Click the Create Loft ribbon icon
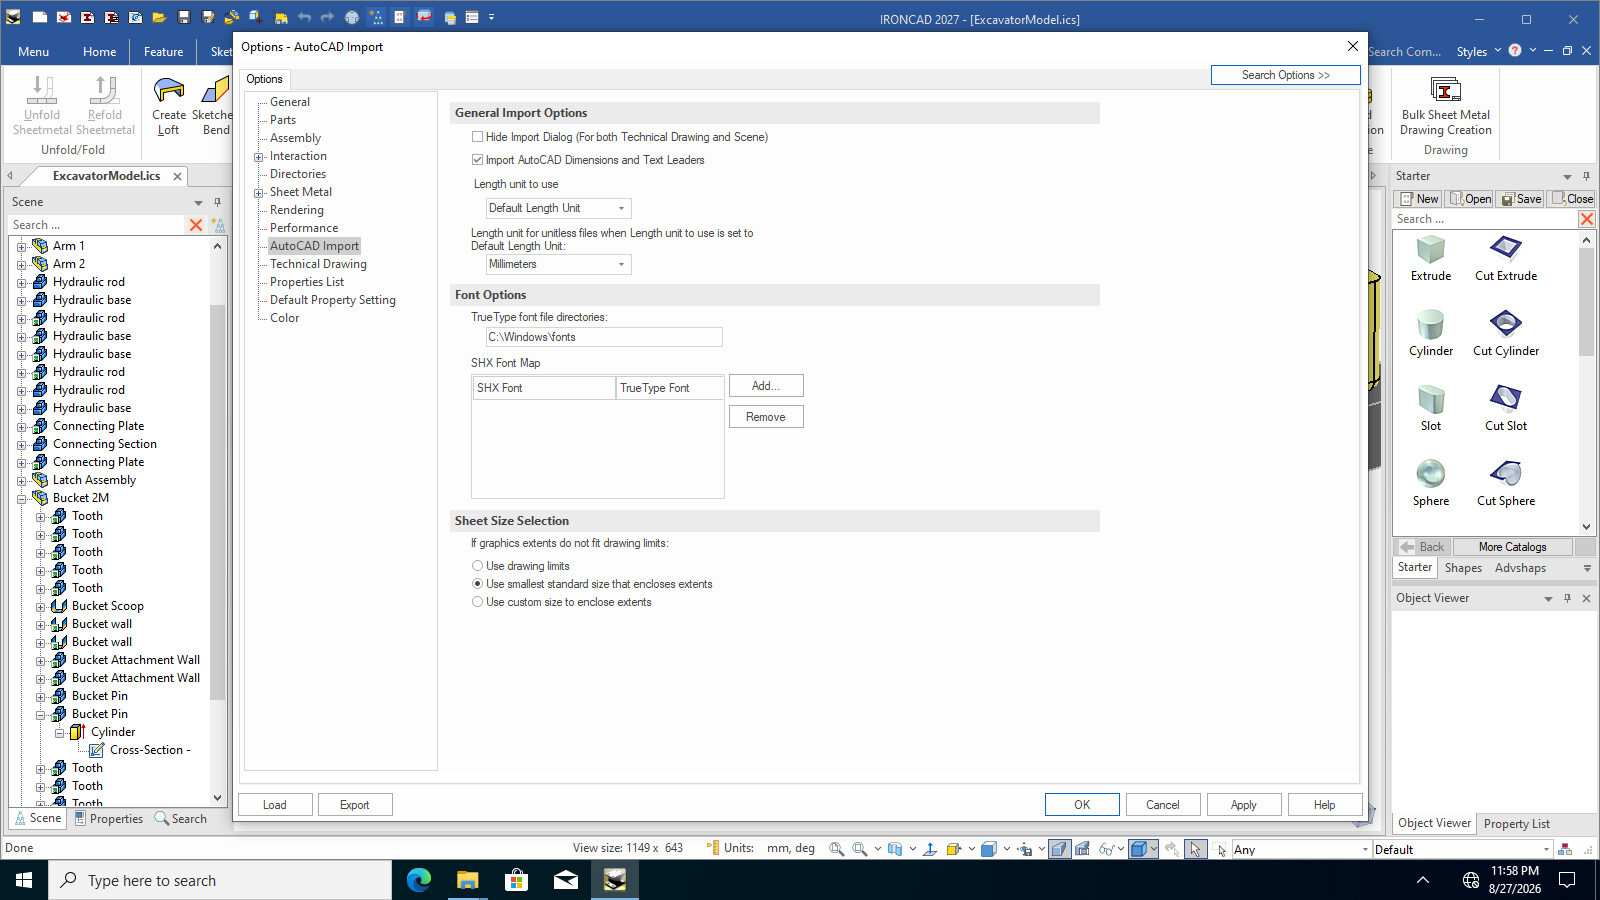 point(169,105)
